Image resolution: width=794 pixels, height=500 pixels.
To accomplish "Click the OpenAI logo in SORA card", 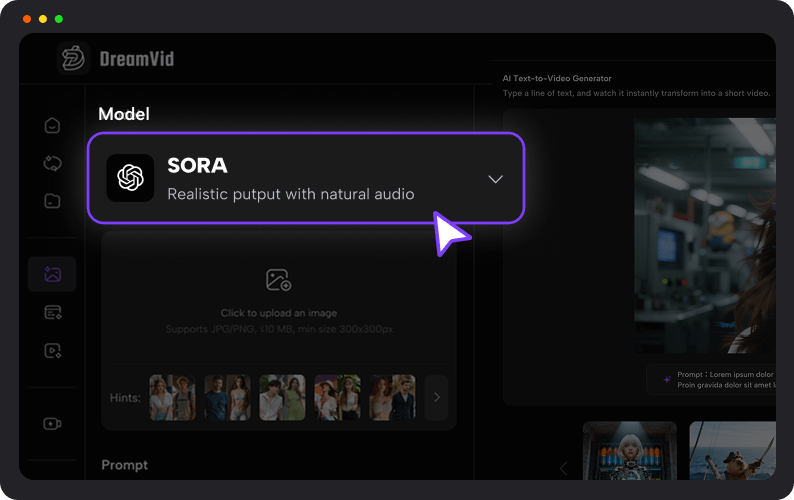I will point(130,178).
